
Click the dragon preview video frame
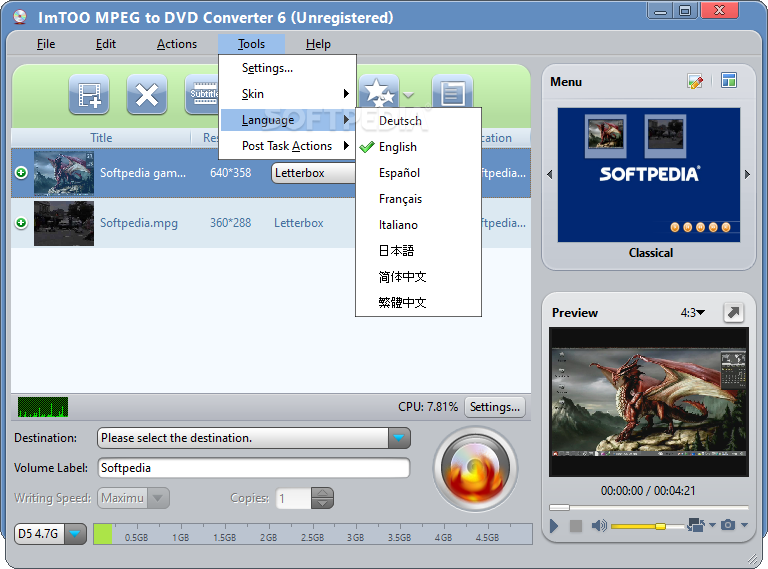(x=648, y=403)
